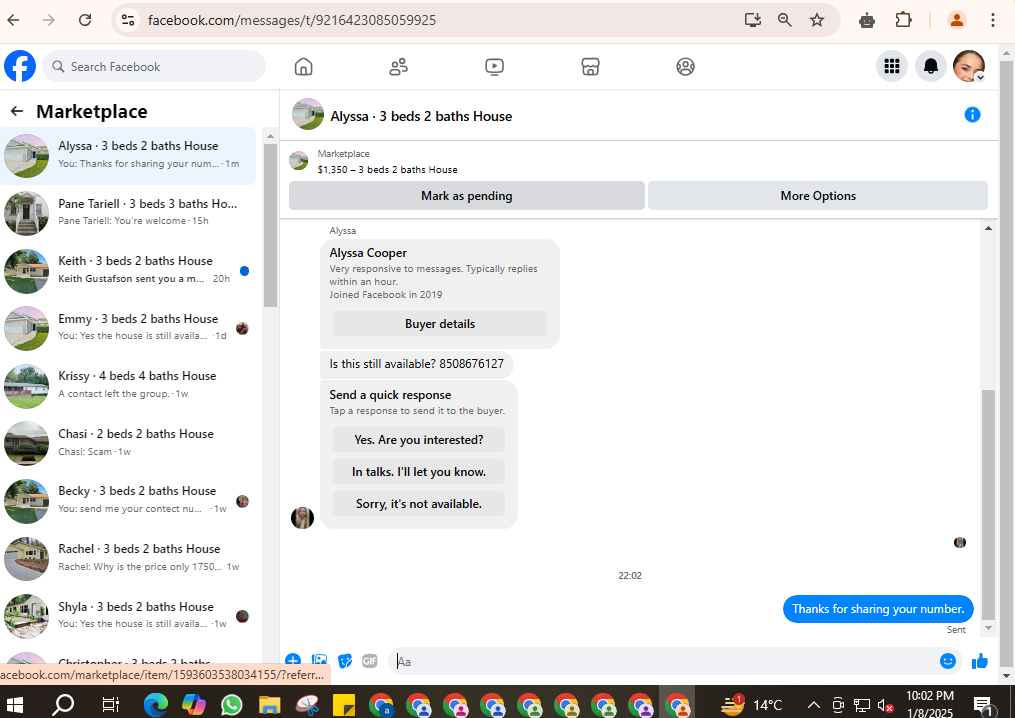Screen dimensions: 1015x718
Task: Open account profile picture menu
Action: [968, 66]
